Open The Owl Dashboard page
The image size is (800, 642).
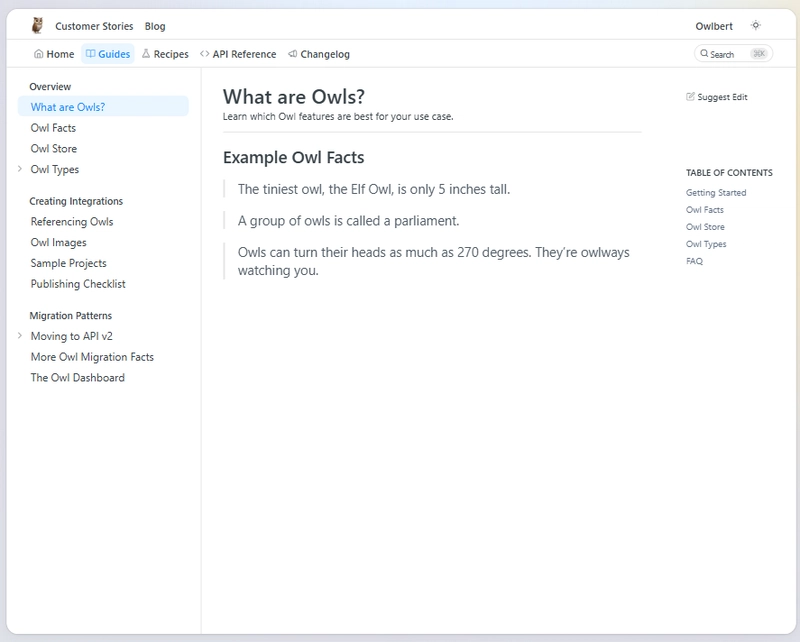pos(78,378)
